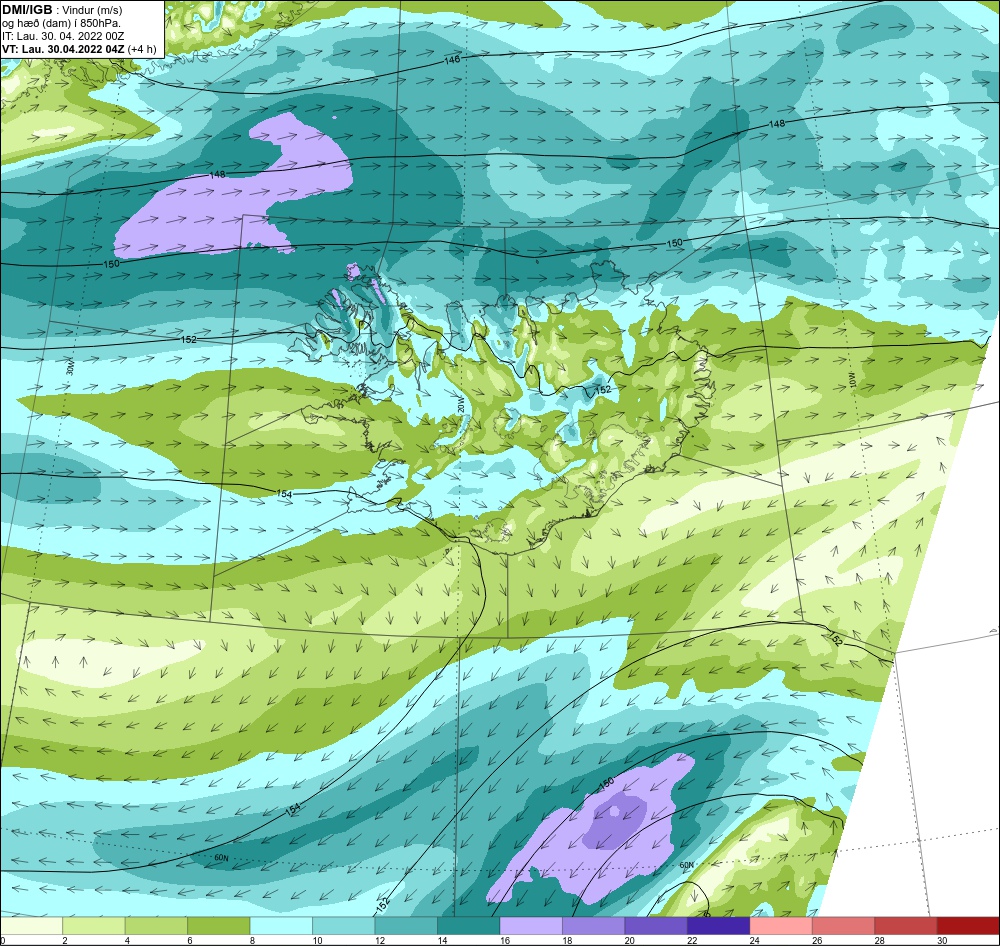Click the pale yellow 0–2 m/s legend swatch
The width and height of the screenshot is (1000, 946).
click(32, 926)
